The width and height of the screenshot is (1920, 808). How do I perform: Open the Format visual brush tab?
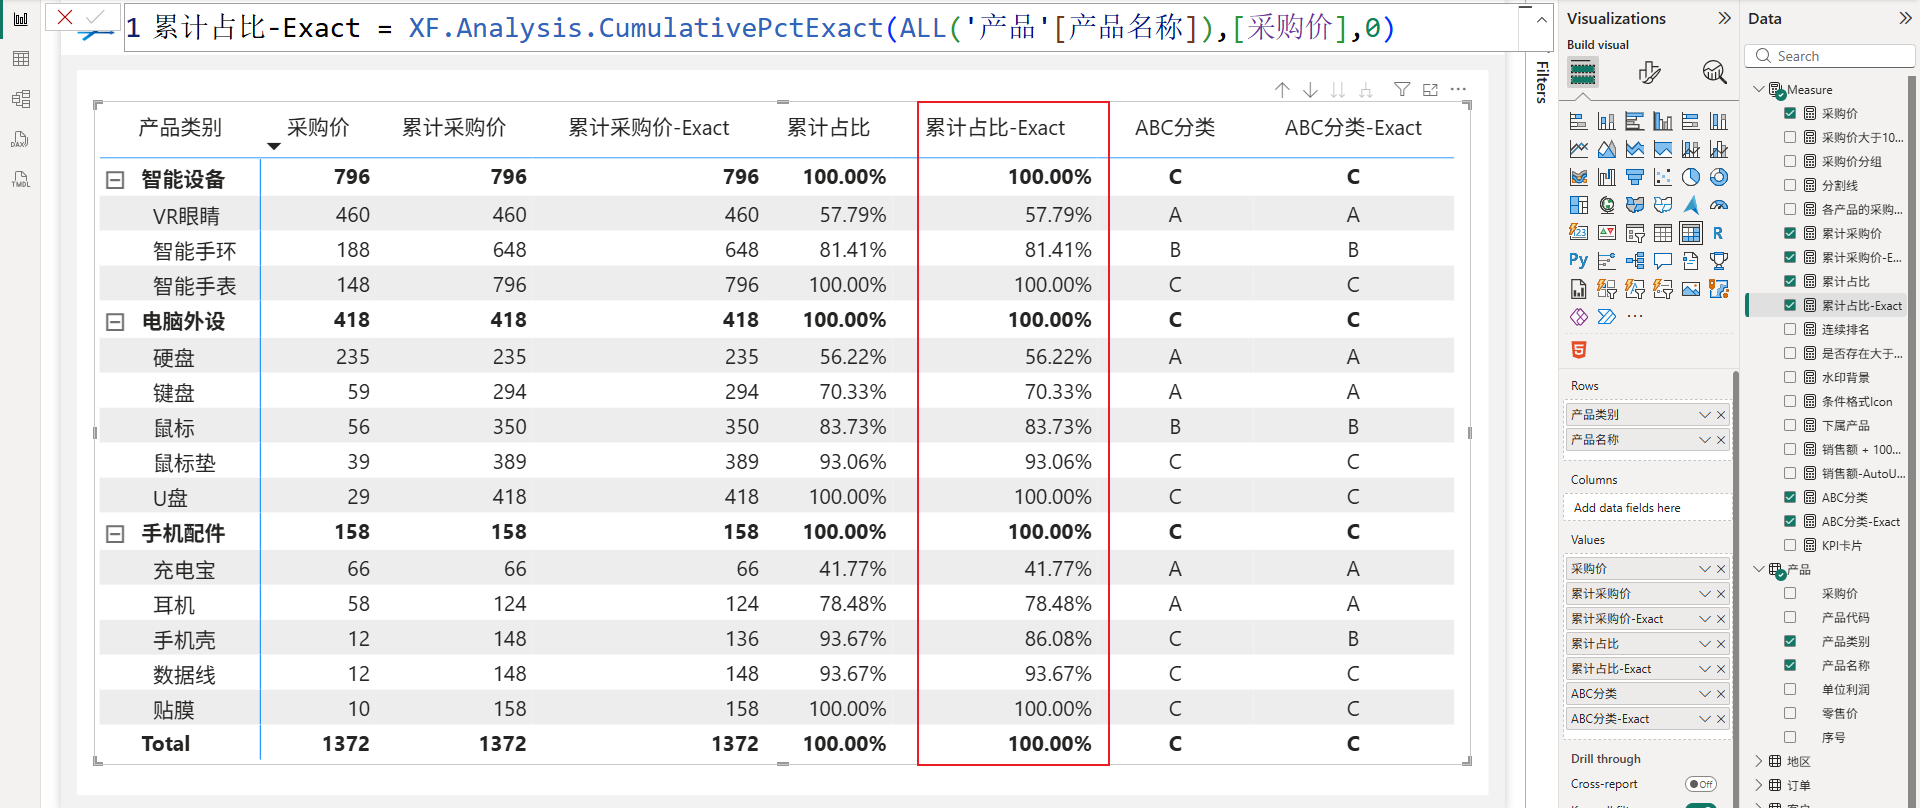(x=1649, y=72)
